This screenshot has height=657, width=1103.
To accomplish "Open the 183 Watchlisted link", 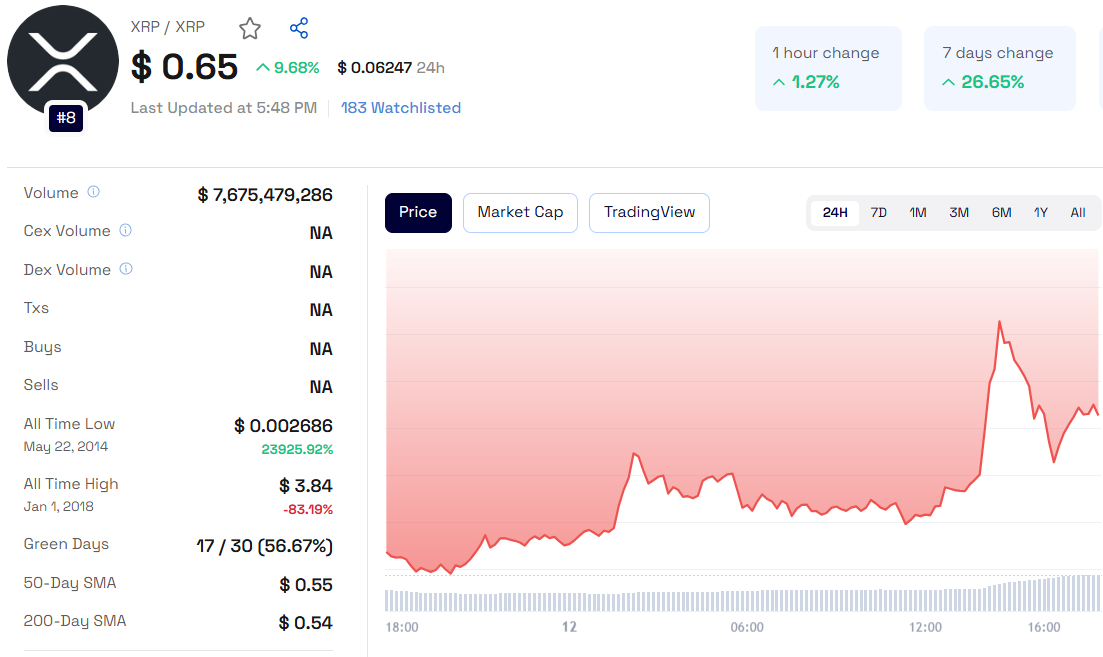I will (401, 108).
